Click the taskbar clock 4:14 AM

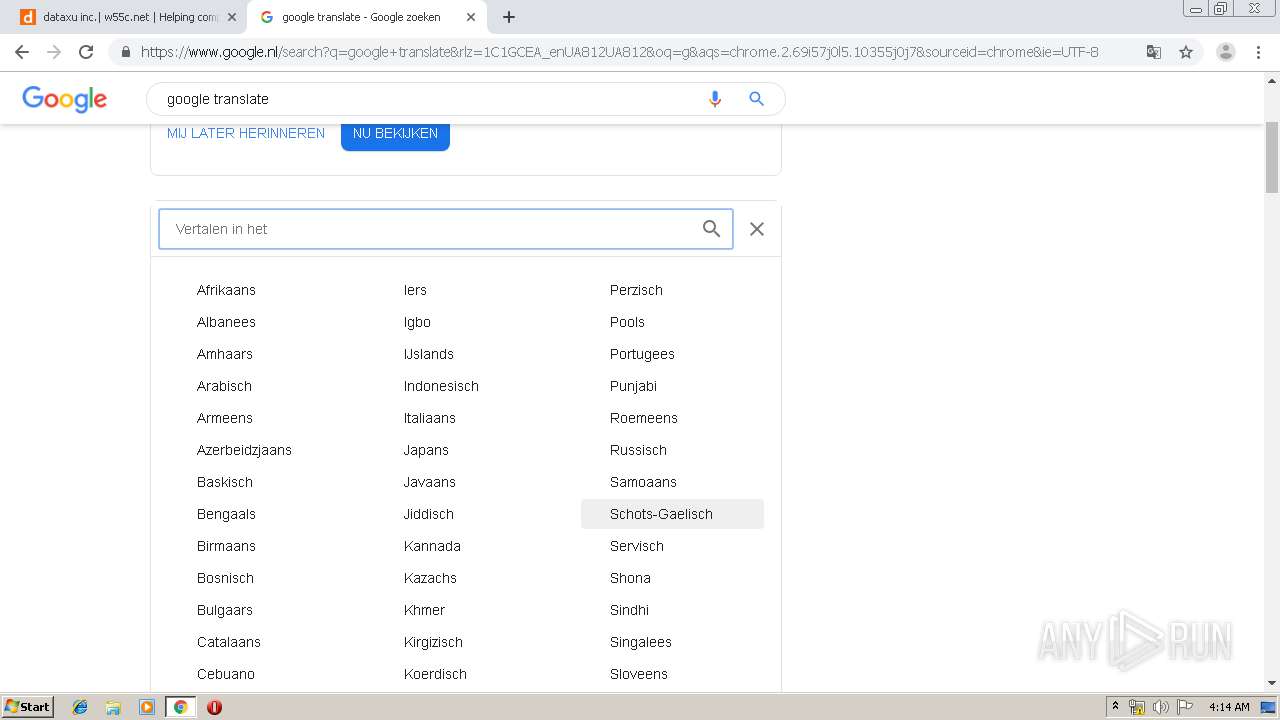pos(1229,707)
